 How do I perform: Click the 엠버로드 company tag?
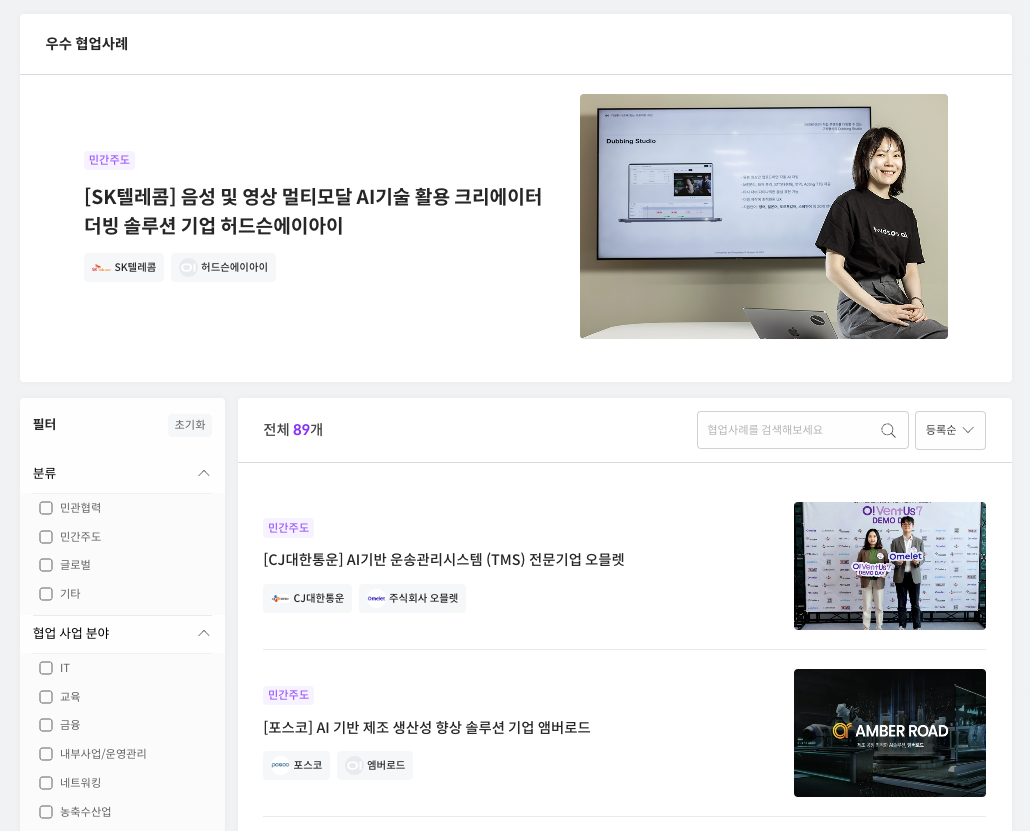(375, 765)
